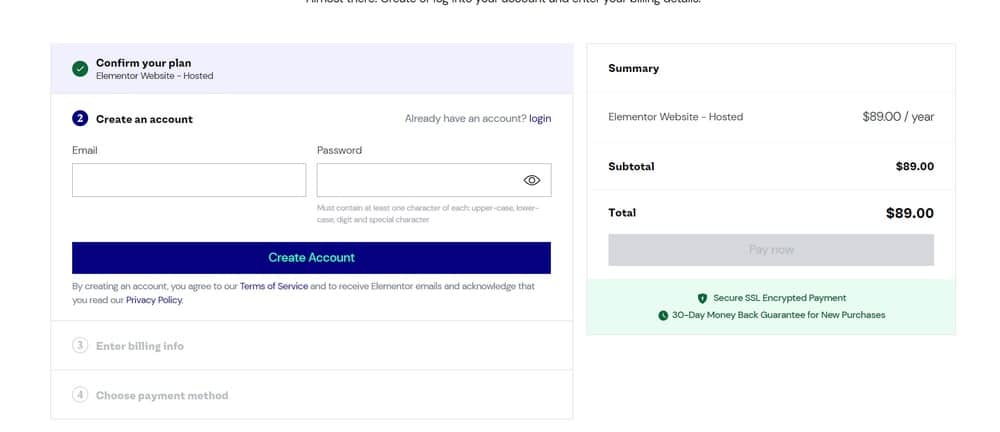Expand the Choose payment method step
1000x432 pixels.
[162, 396]
